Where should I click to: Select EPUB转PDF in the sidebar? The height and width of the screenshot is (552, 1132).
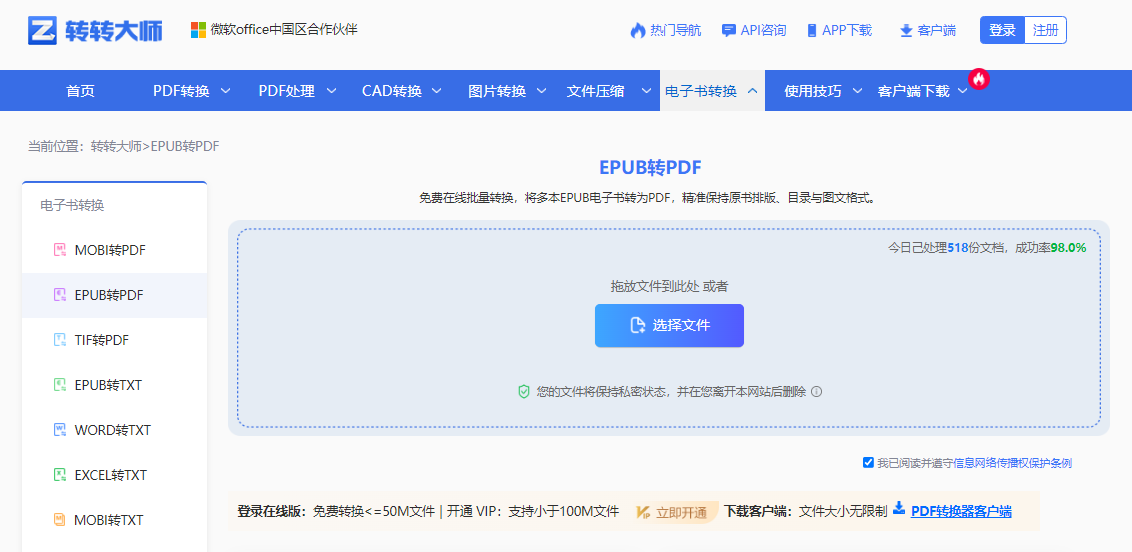115,295
